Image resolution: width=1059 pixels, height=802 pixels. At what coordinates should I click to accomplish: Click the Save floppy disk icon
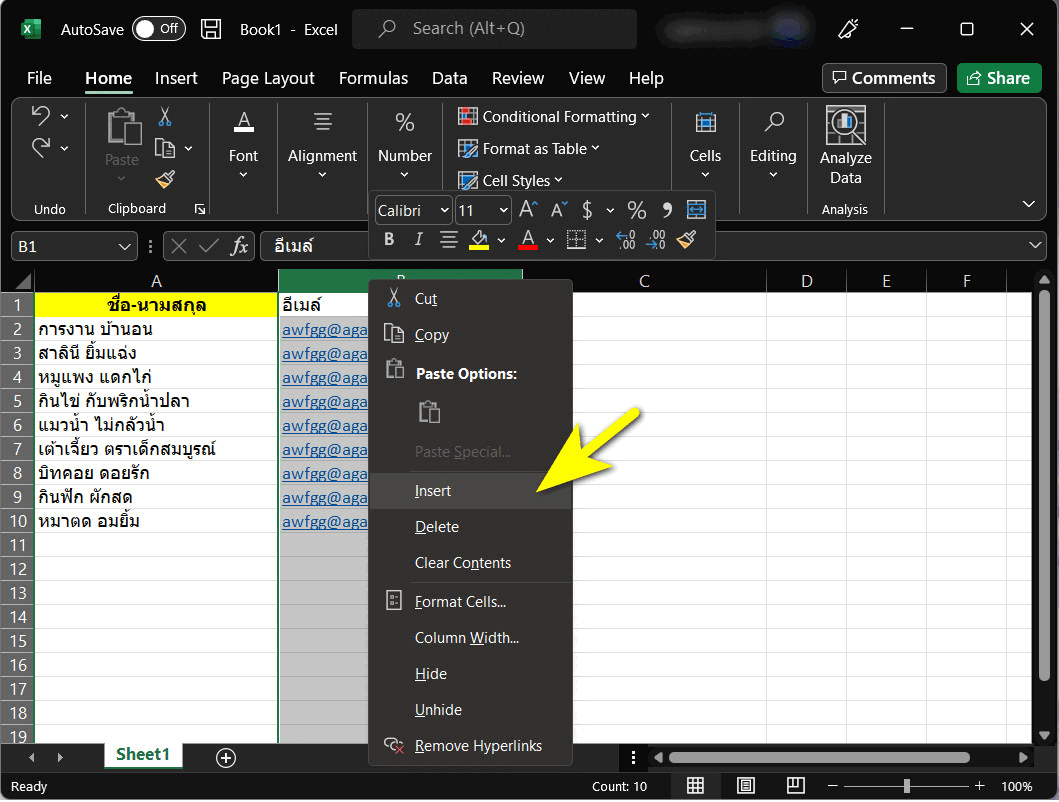click(x=211, y=29)
